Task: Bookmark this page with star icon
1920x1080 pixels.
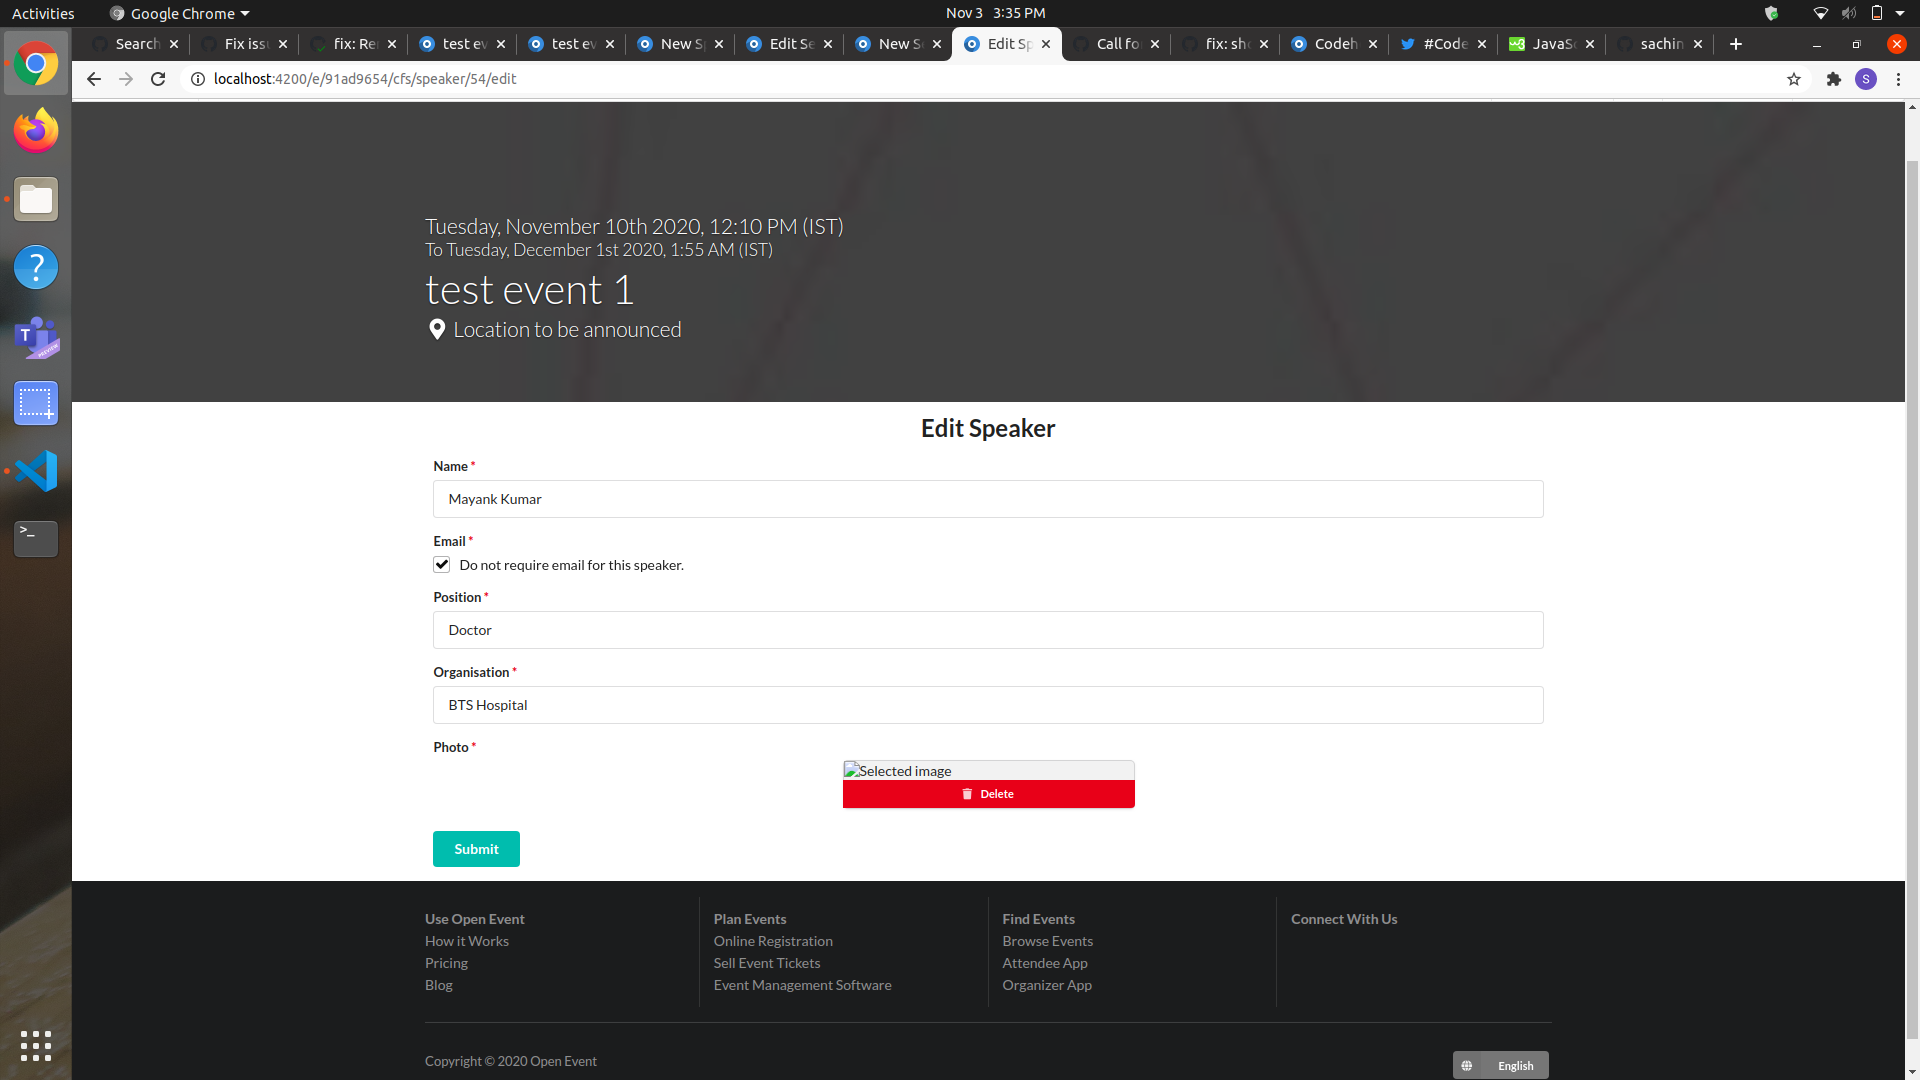Action: point(1794,79)
